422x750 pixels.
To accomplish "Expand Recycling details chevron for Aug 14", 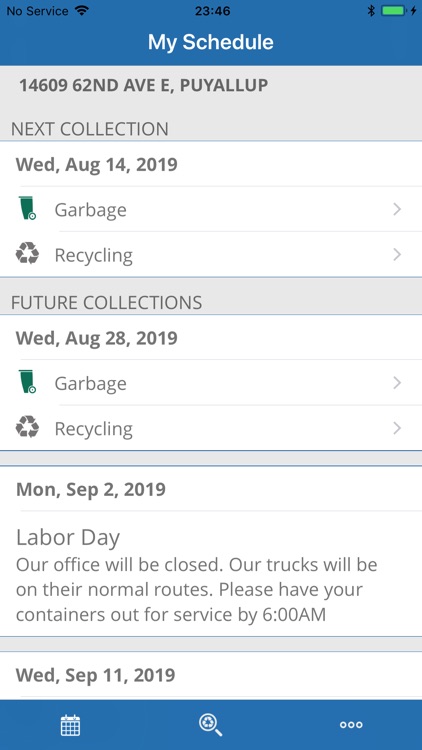I will pyautogui.click(x=397, y=254).
